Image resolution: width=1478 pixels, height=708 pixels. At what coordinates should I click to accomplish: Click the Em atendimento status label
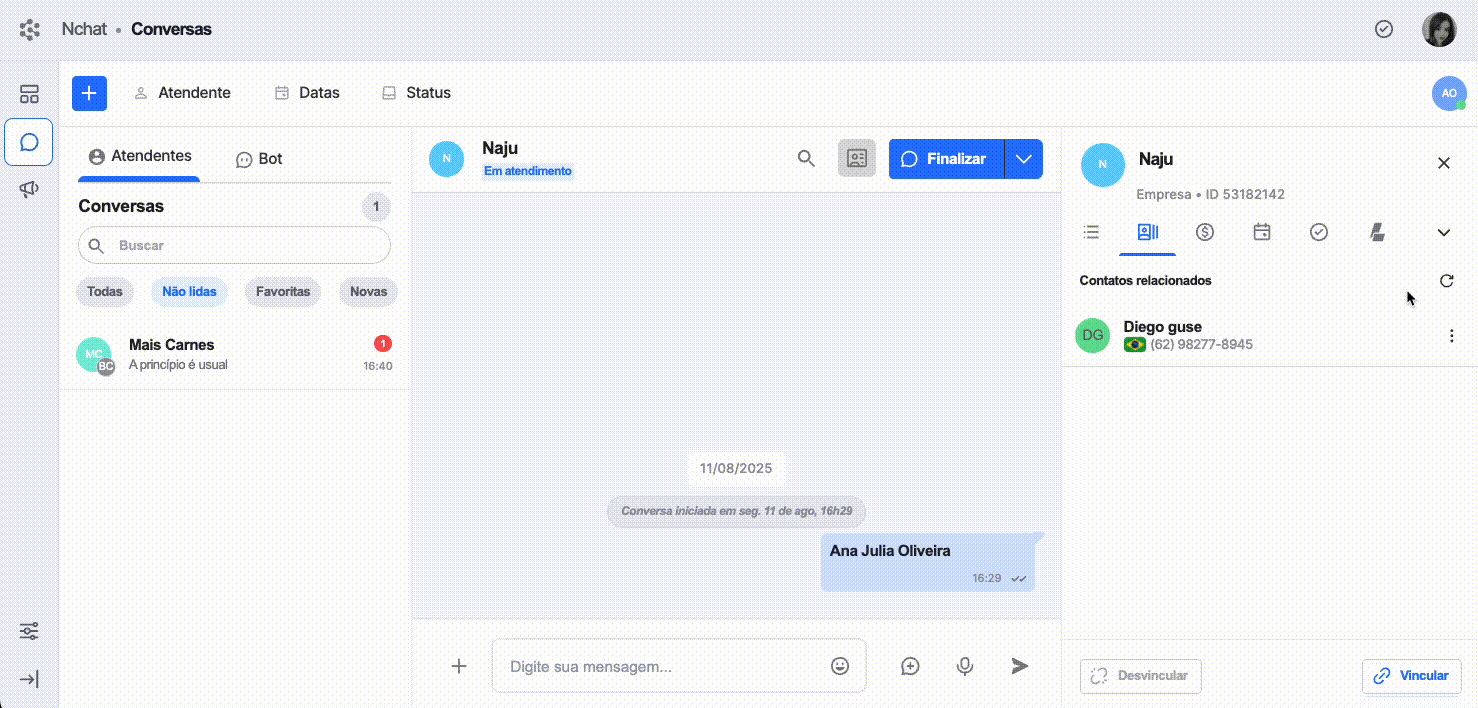click(x=528, y=171)
